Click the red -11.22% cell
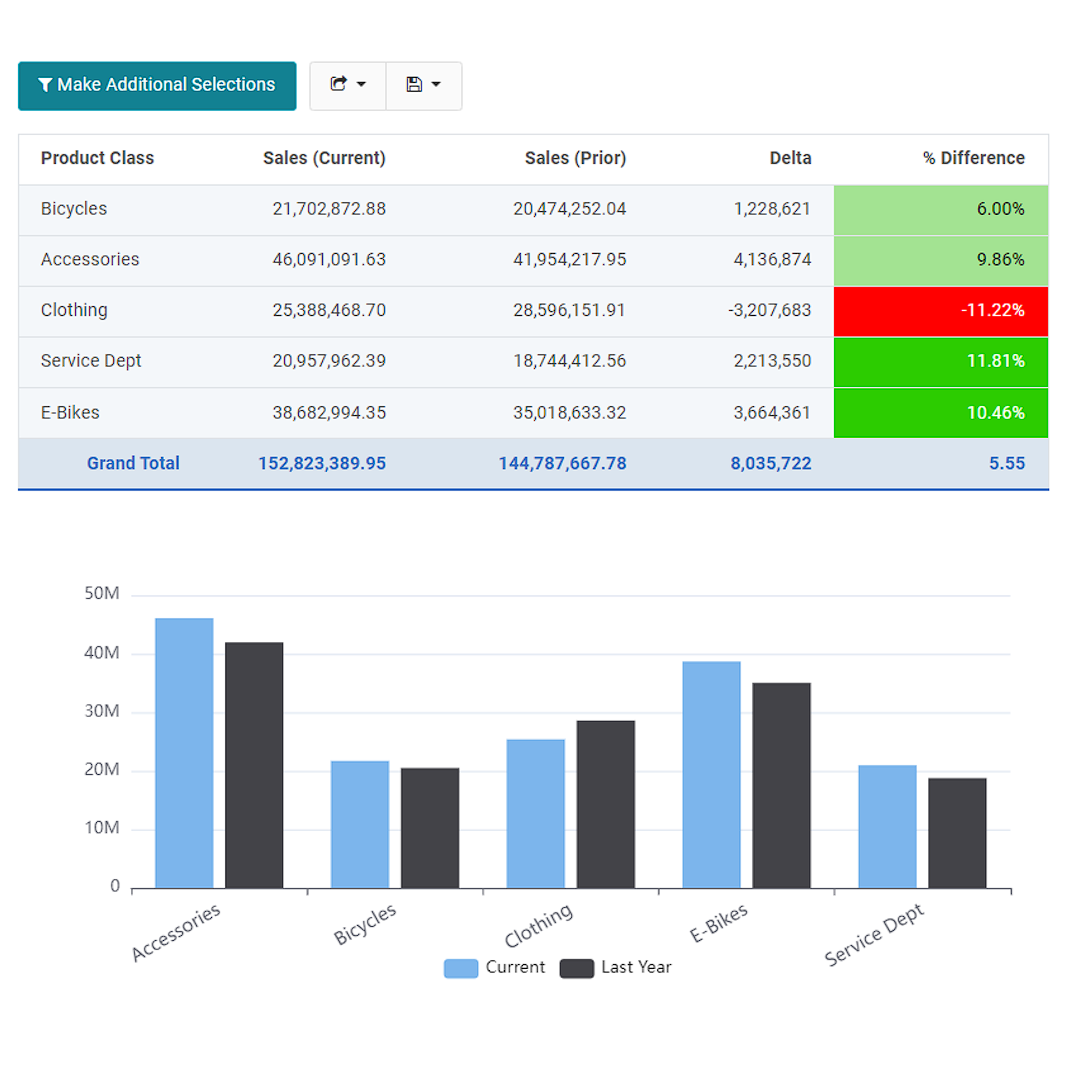 [940, 311]
